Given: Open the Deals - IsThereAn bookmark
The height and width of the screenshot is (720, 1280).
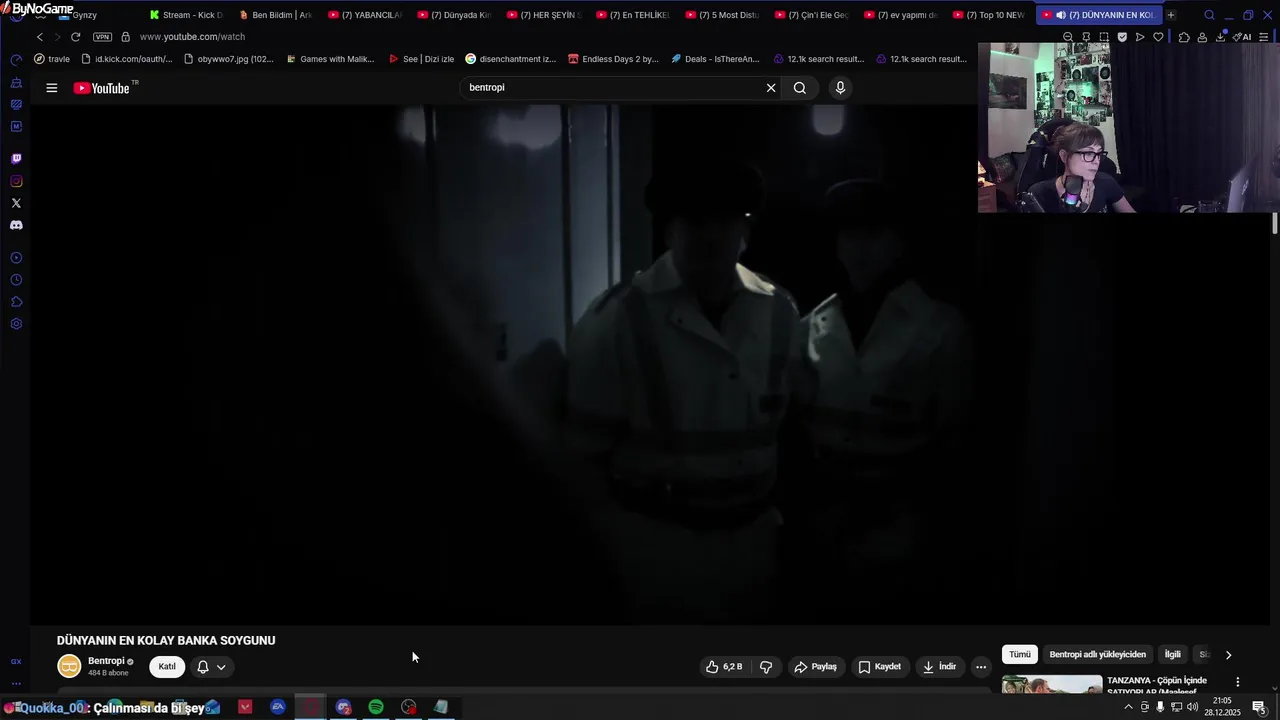Looking at the screenshot, I should pyautogui.click(x=715, y=59).
